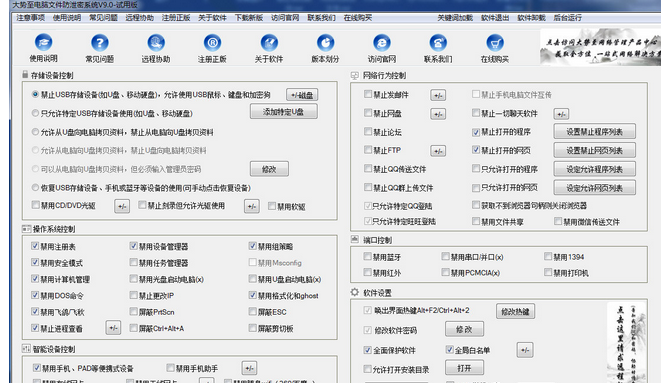Check the 禁止QQ群上传文件 checkbox
661x383 pixels.
coord(368,187)
